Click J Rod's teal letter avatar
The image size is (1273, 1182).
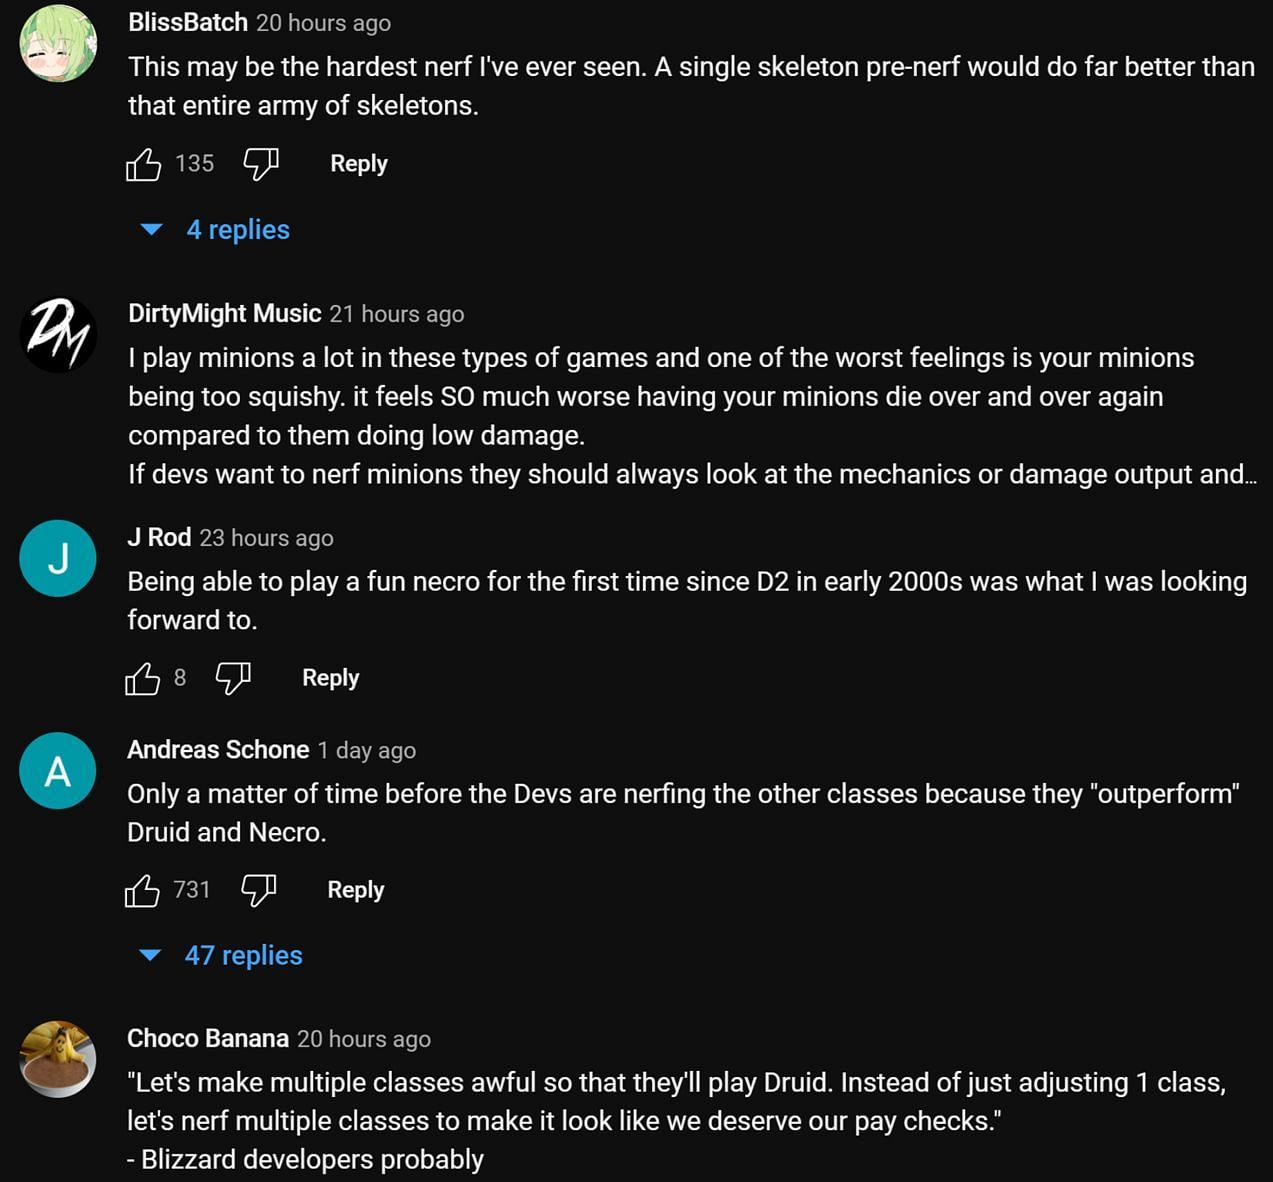[x=58, y=558]
